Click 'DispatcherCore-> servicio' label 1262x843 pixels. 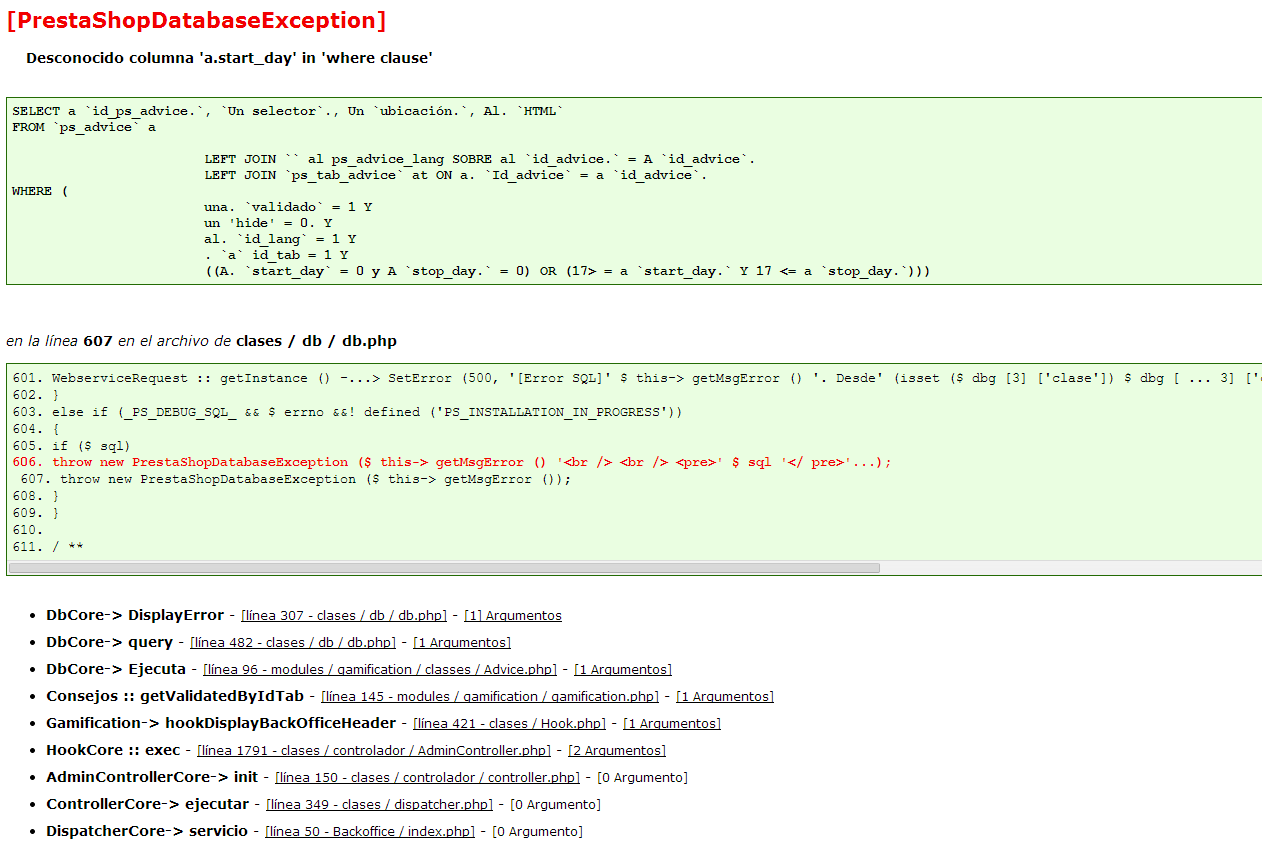(147, 831)
